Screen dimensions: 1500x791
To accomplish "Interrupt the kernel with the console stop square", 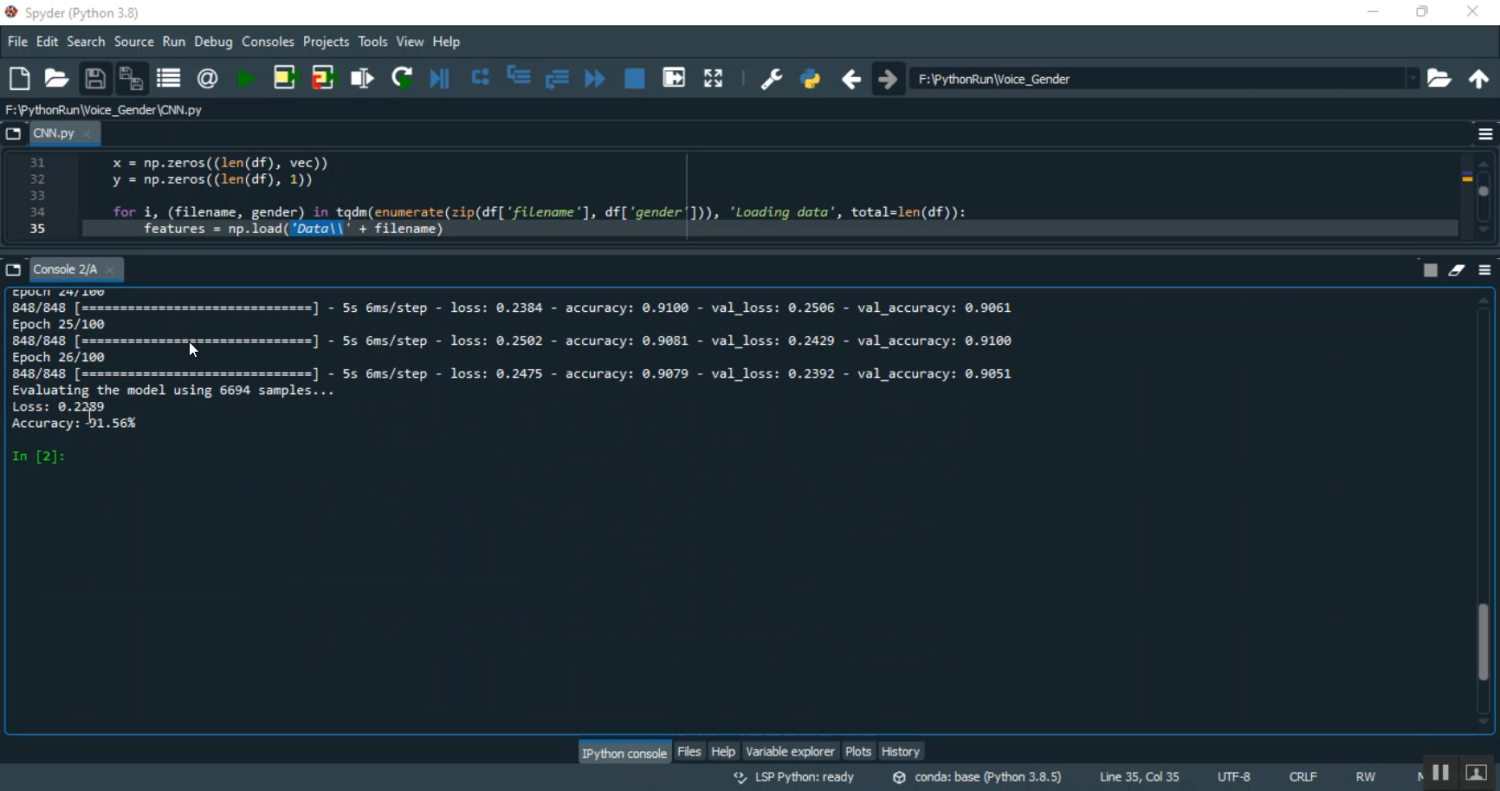I will (1430, 270).
